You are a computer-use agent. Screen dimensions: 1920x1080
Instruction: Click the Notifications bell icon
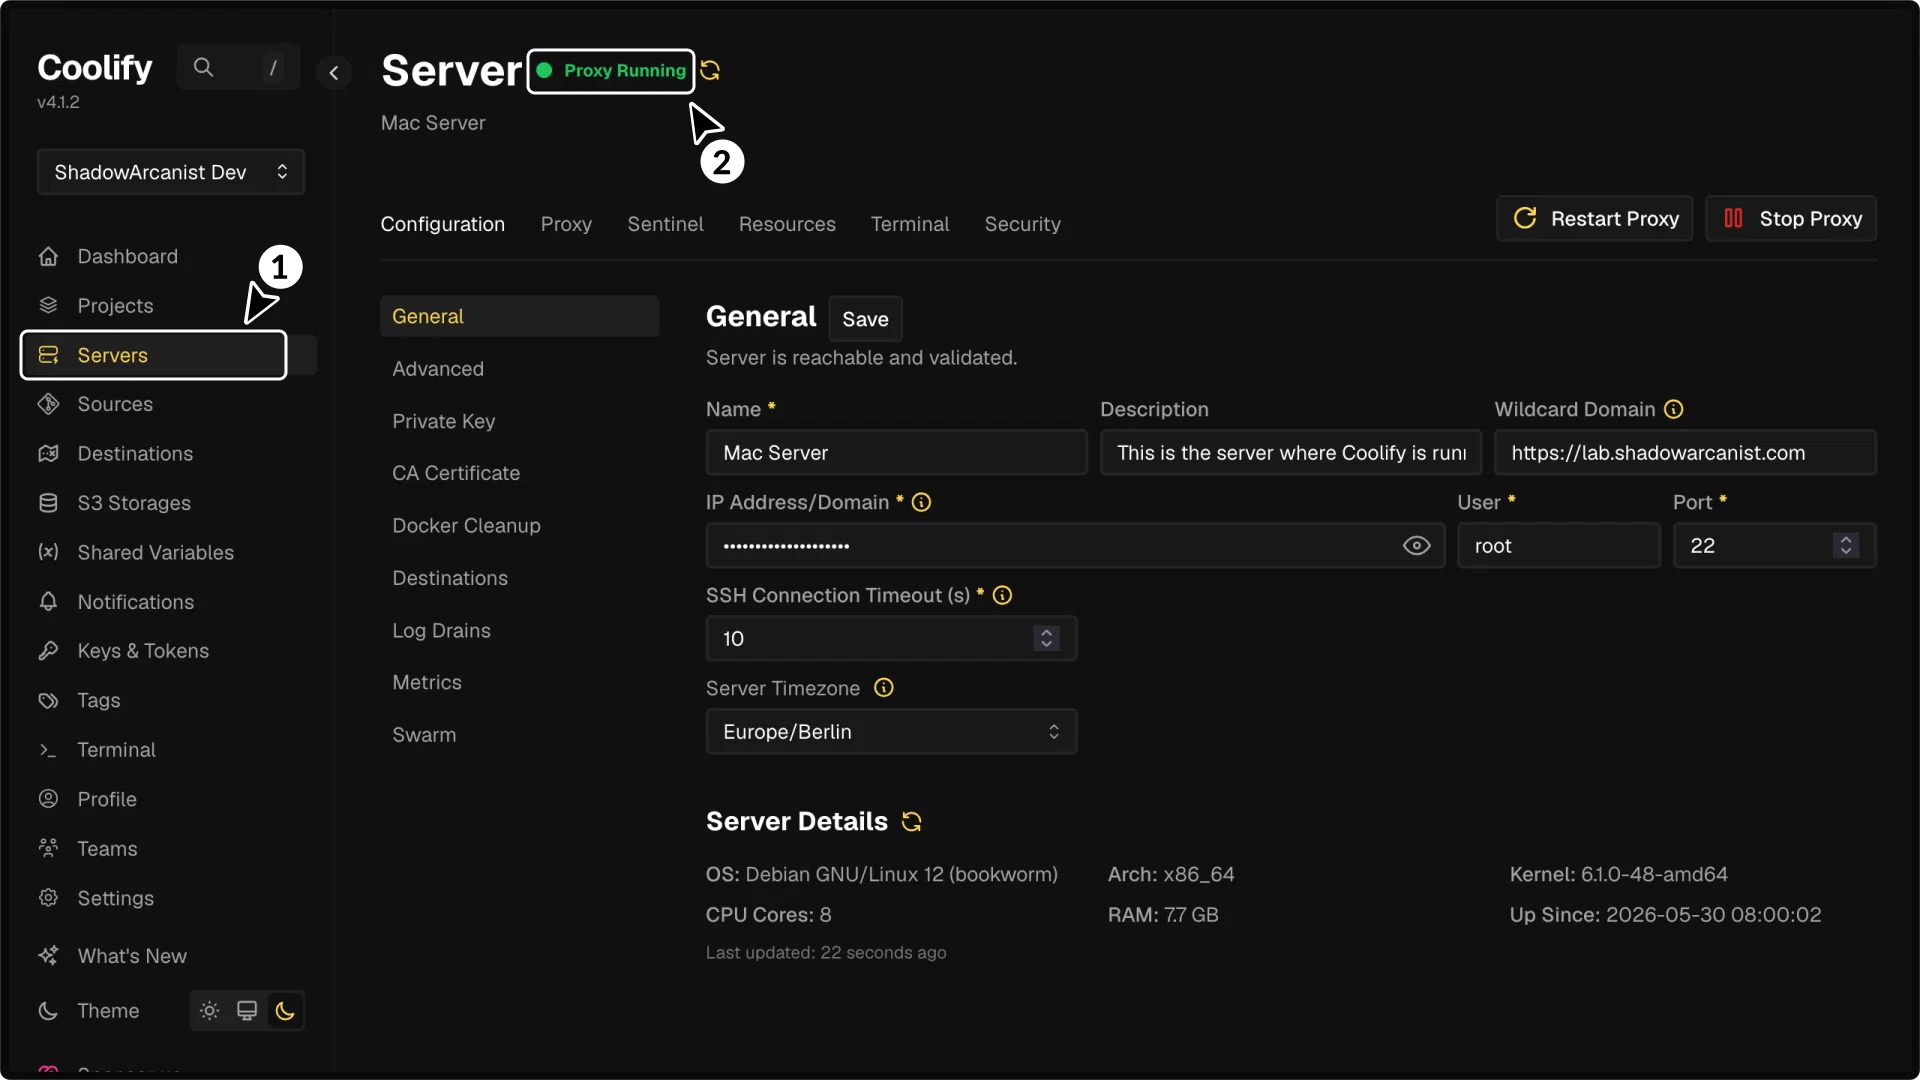[x=48, y=602]
